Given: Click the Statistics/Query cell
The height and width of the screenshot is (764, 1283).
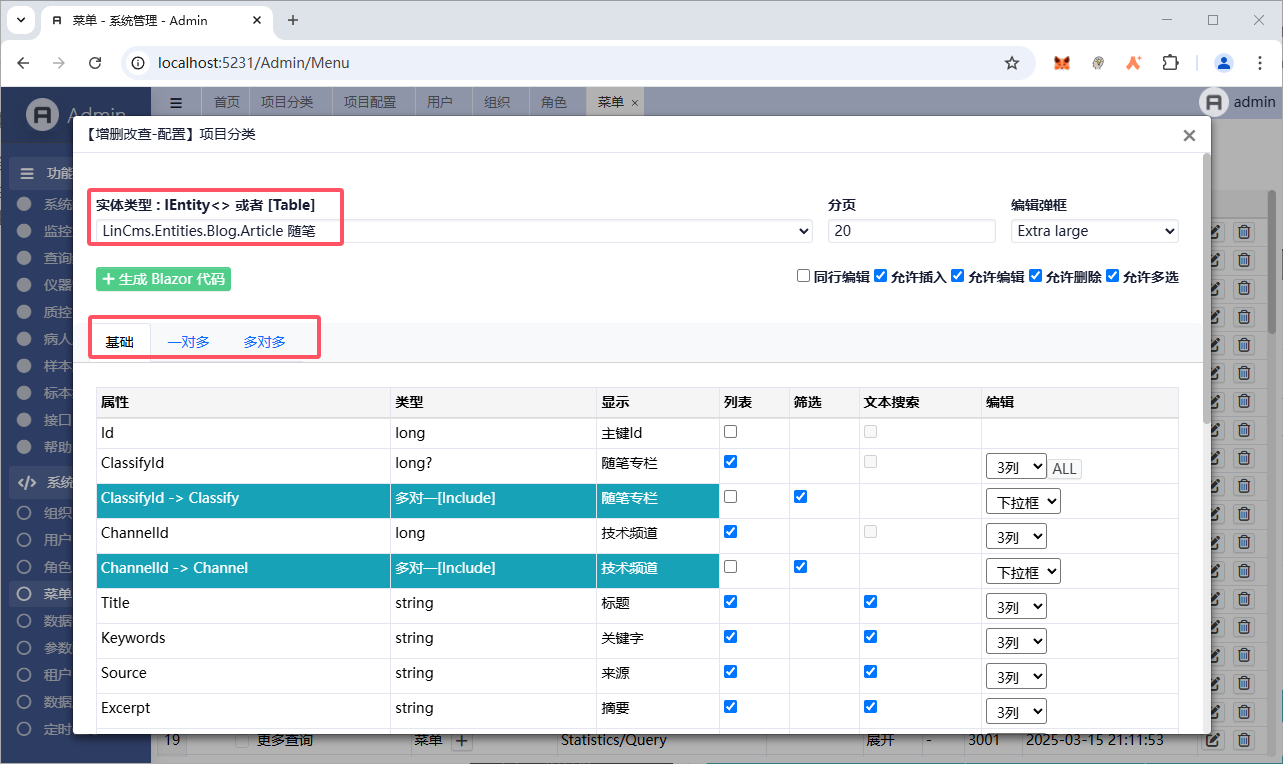Looking at the screenshot, I should pyautogui.click(x=614, y=741).
